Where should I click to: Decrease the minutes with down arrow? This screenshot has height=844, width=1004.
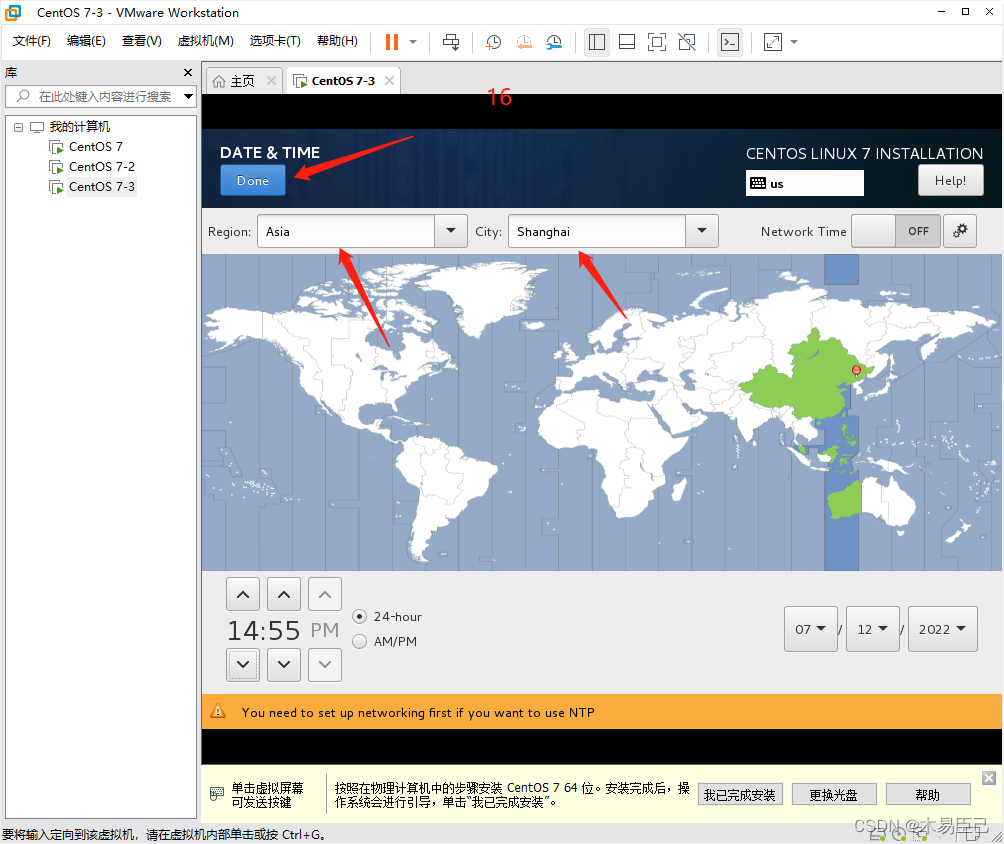284,665
